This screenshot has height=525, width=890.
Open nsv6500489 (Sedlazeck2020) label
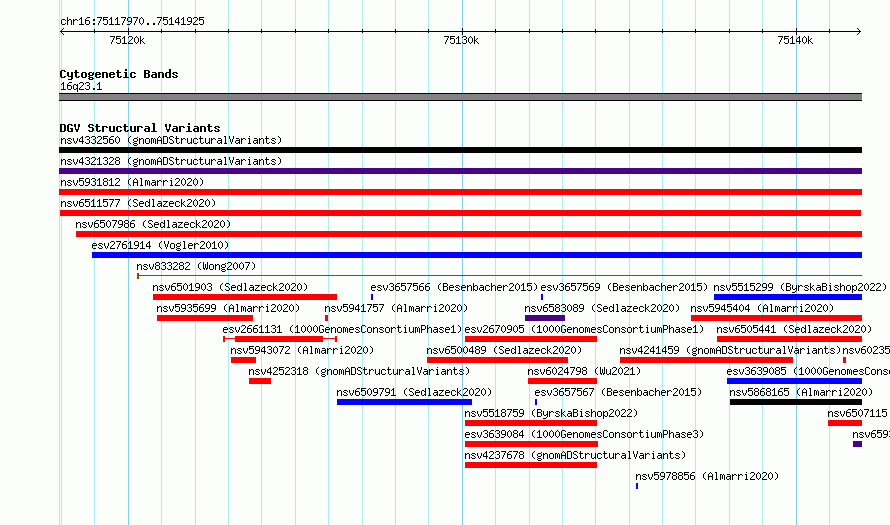coord(504,350)
